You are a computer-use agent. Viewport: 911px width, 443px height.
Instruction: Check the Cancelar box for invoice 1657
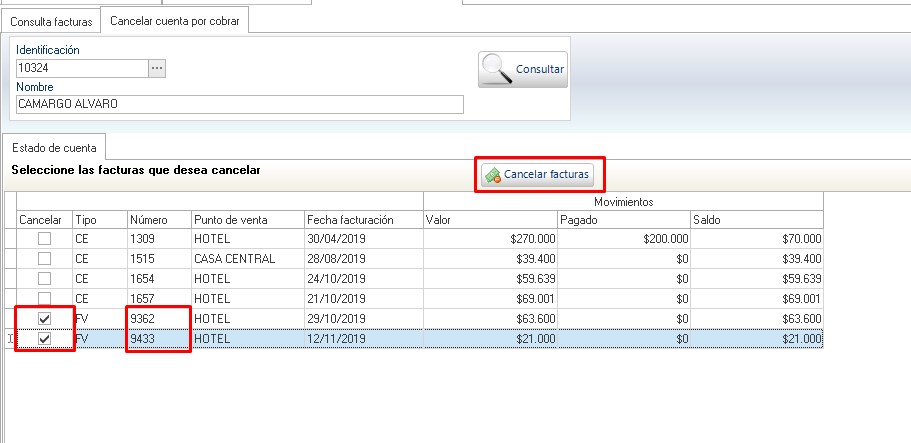click(44, 299)
